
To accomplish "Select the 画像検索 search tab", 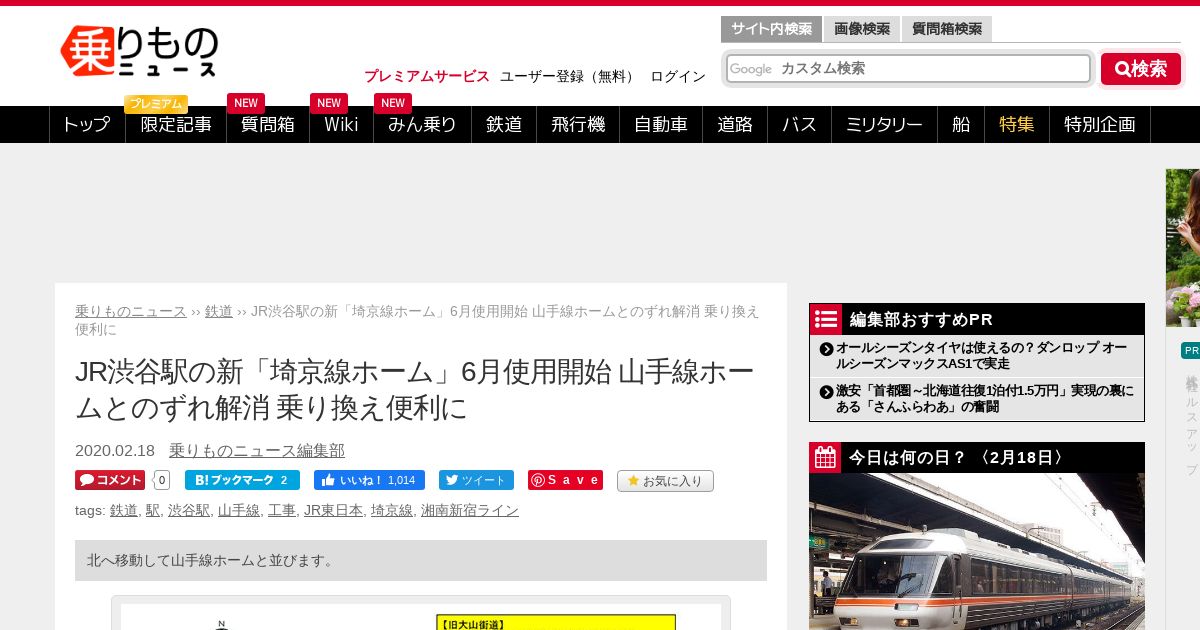I will coord(862,29).
